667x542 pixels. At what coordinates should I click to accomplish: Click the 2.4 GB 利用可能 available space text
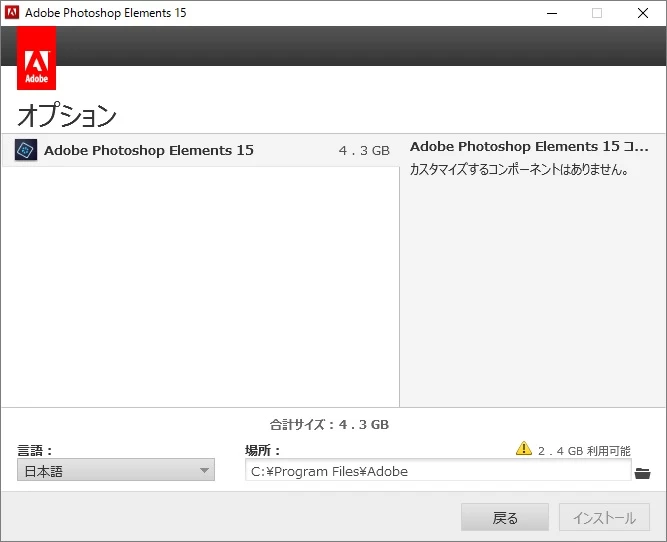pos(584,451)
